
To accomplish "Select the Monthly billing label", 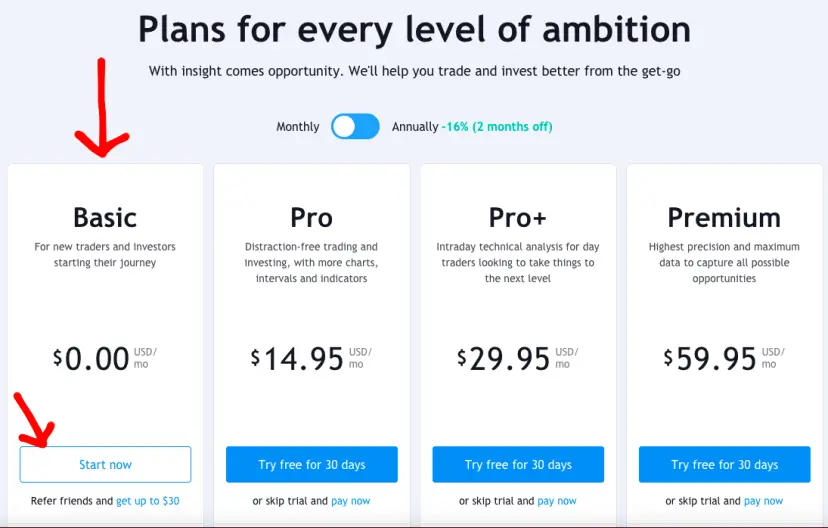I will point(298,127).
